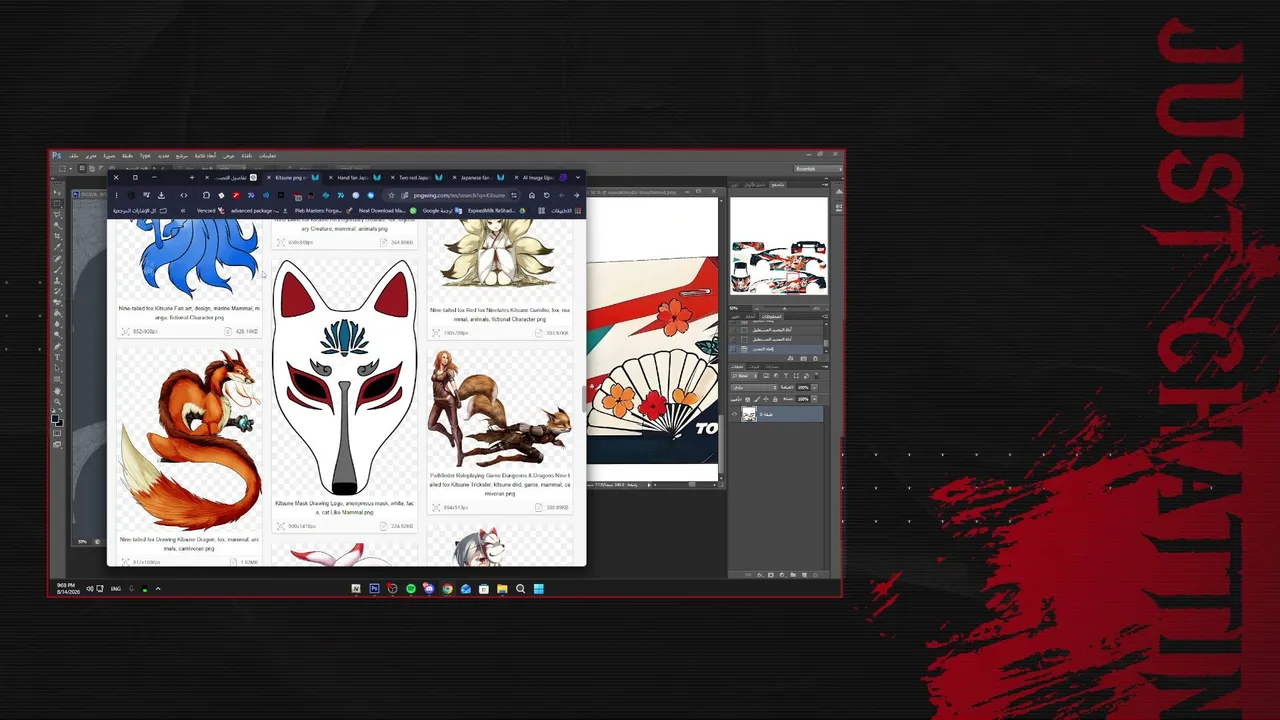The height and width of the screenshot is (720, 1280).
Task: Open the Kitsune Mask Drawing Logo caption link
Action: [344, 508]
